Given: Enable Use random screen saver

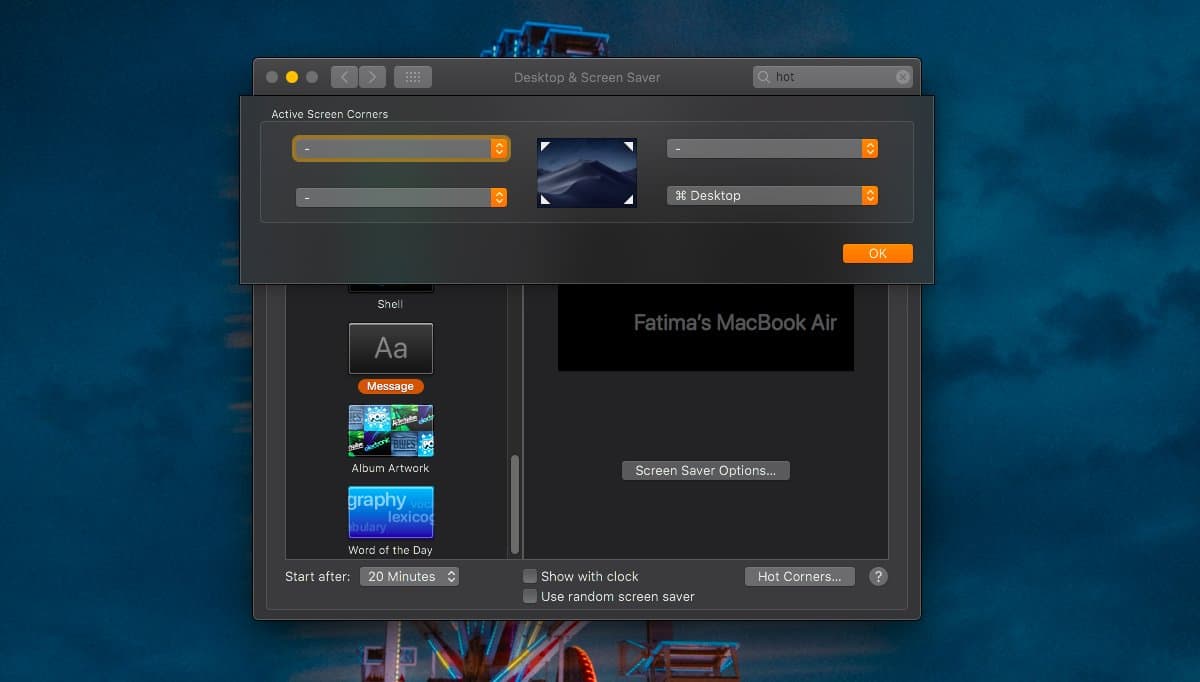Looking at the screenshot, I should pyautogui.click(x=530, y=596).
